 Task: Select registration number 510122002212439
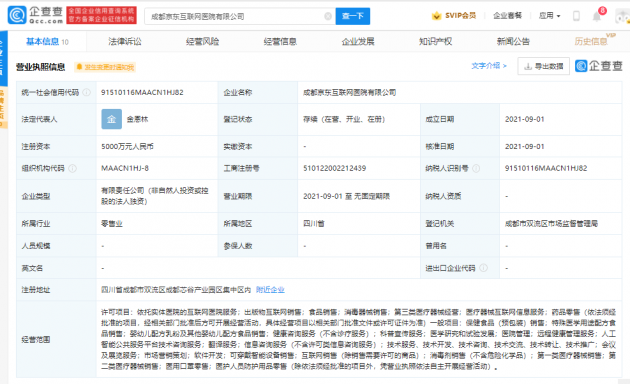(334, 168)
